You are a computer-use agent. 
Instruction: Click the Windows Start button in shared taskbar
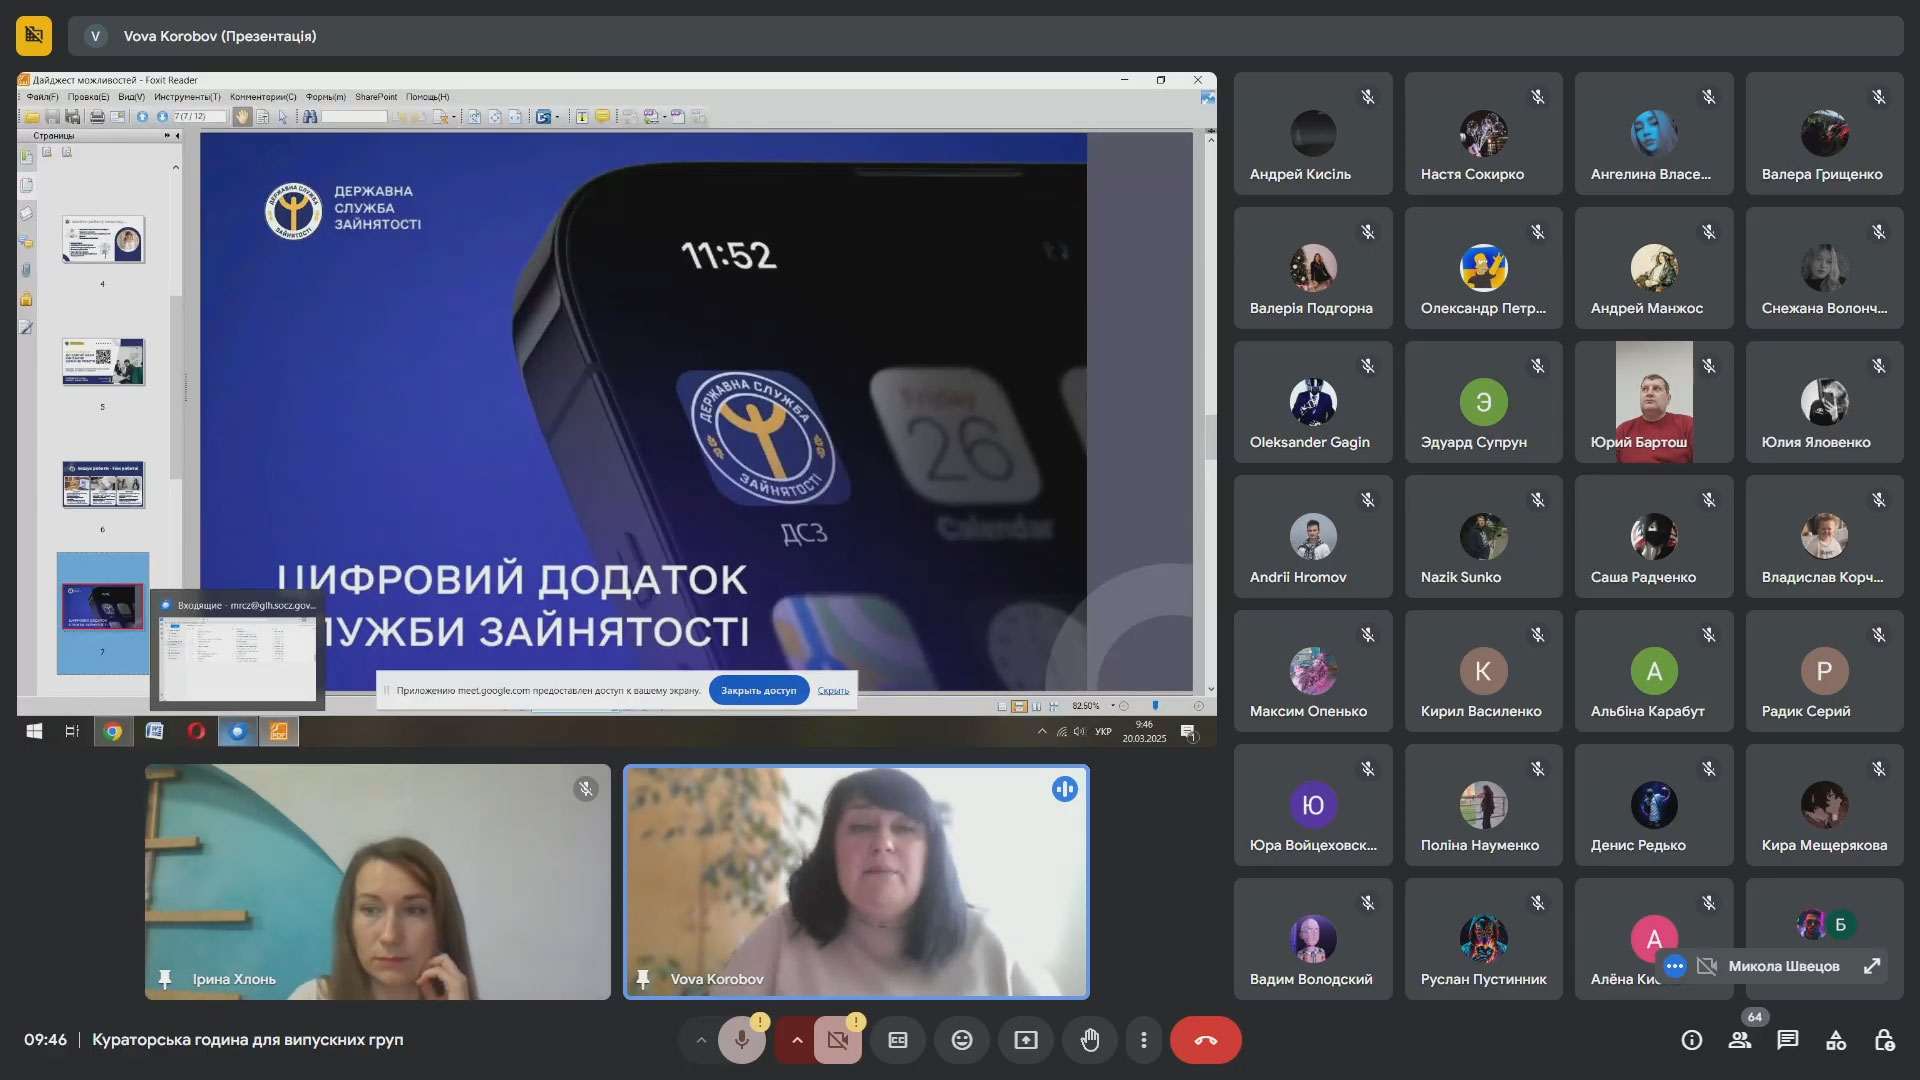(x=34, y=731)
